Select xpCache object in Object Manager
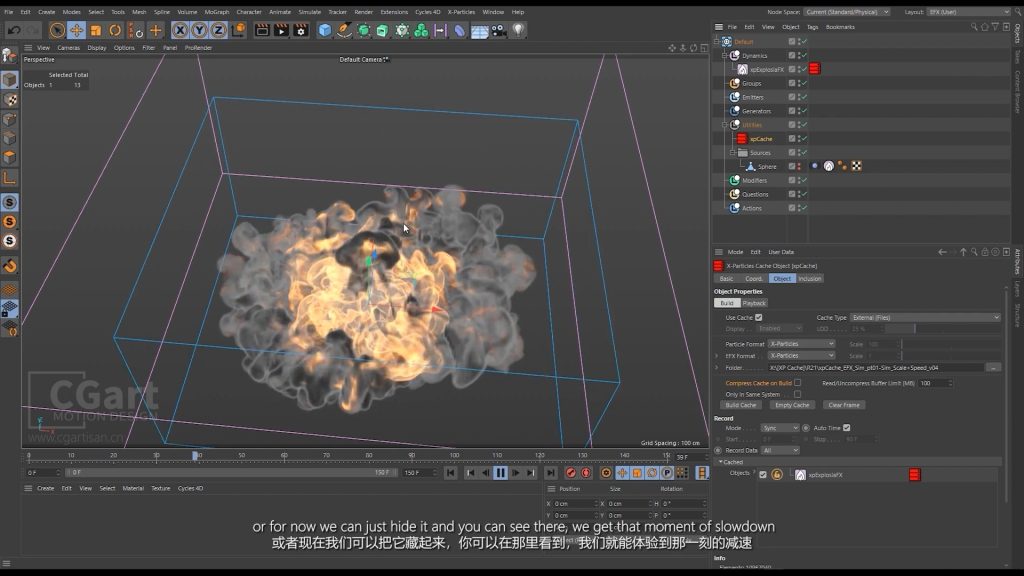The height and width of the screenshot is (576, 1024). click(761, 138)
